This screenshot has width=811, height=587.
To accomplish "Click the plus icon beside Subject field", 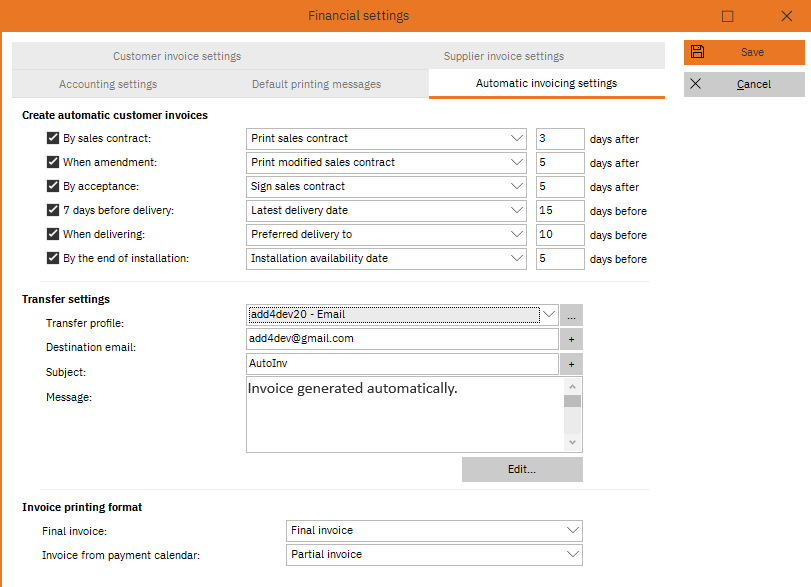I will pos(570,364).
